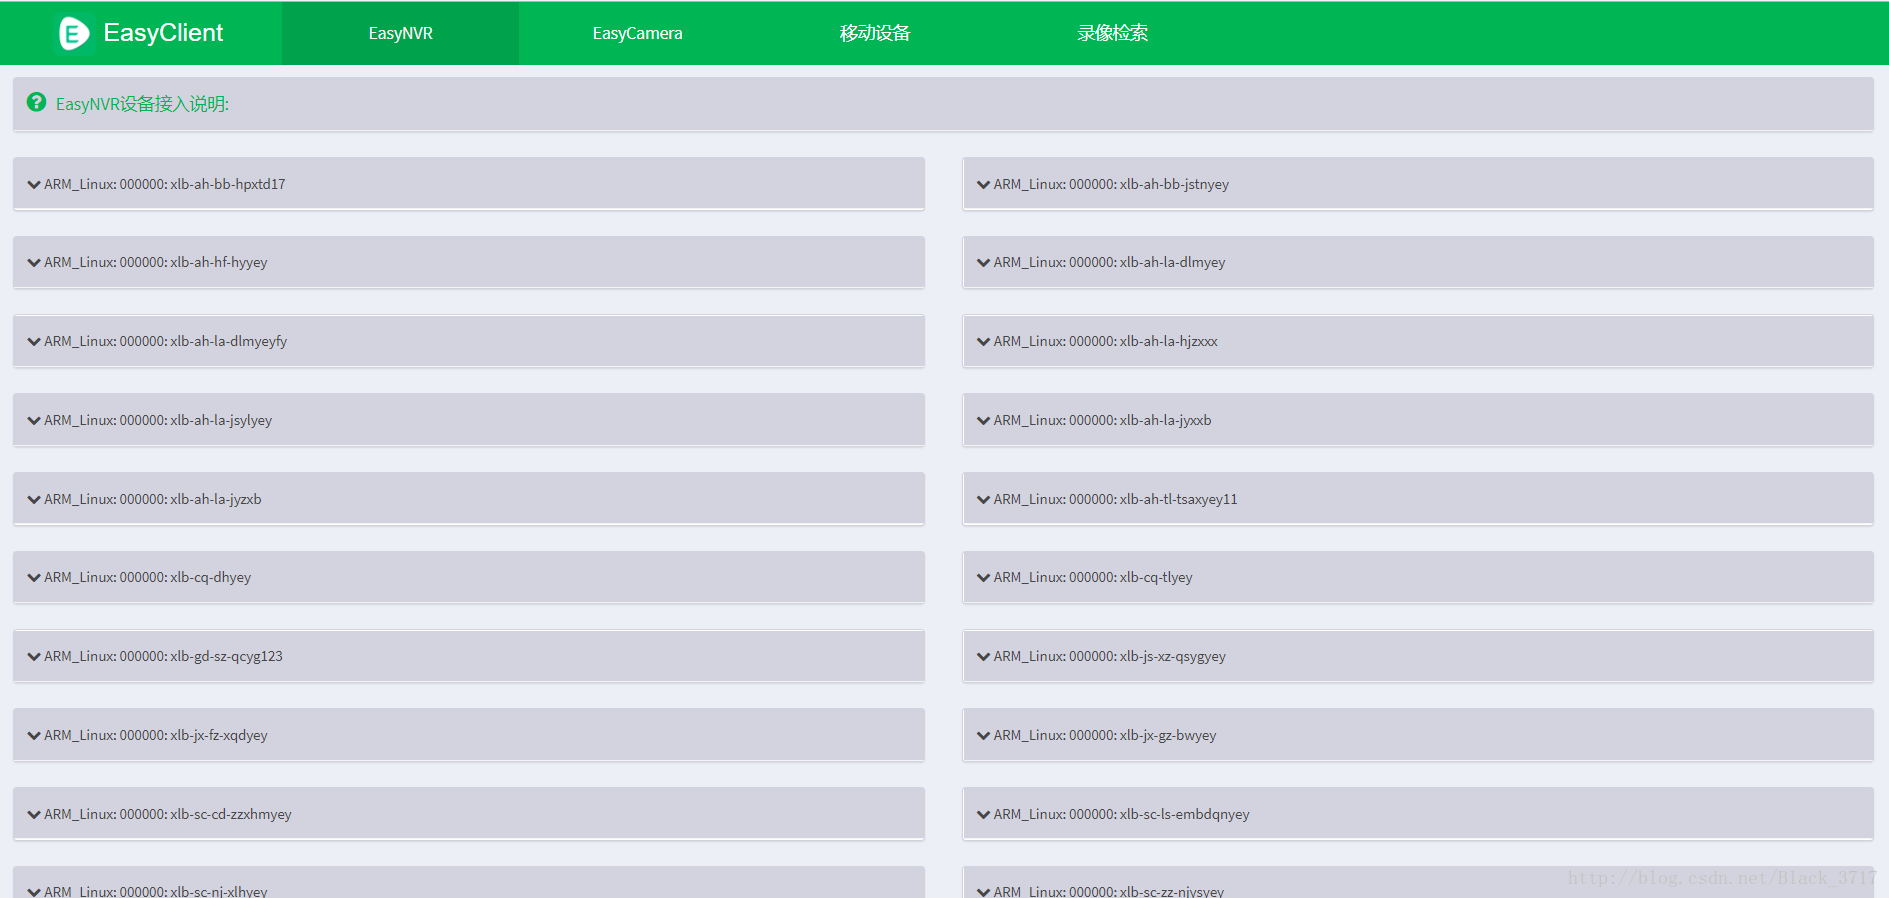Expand chevron for xlb-cq-dhyey
The width and height of the screenshot is (1889, 898).
pos(34,577)
